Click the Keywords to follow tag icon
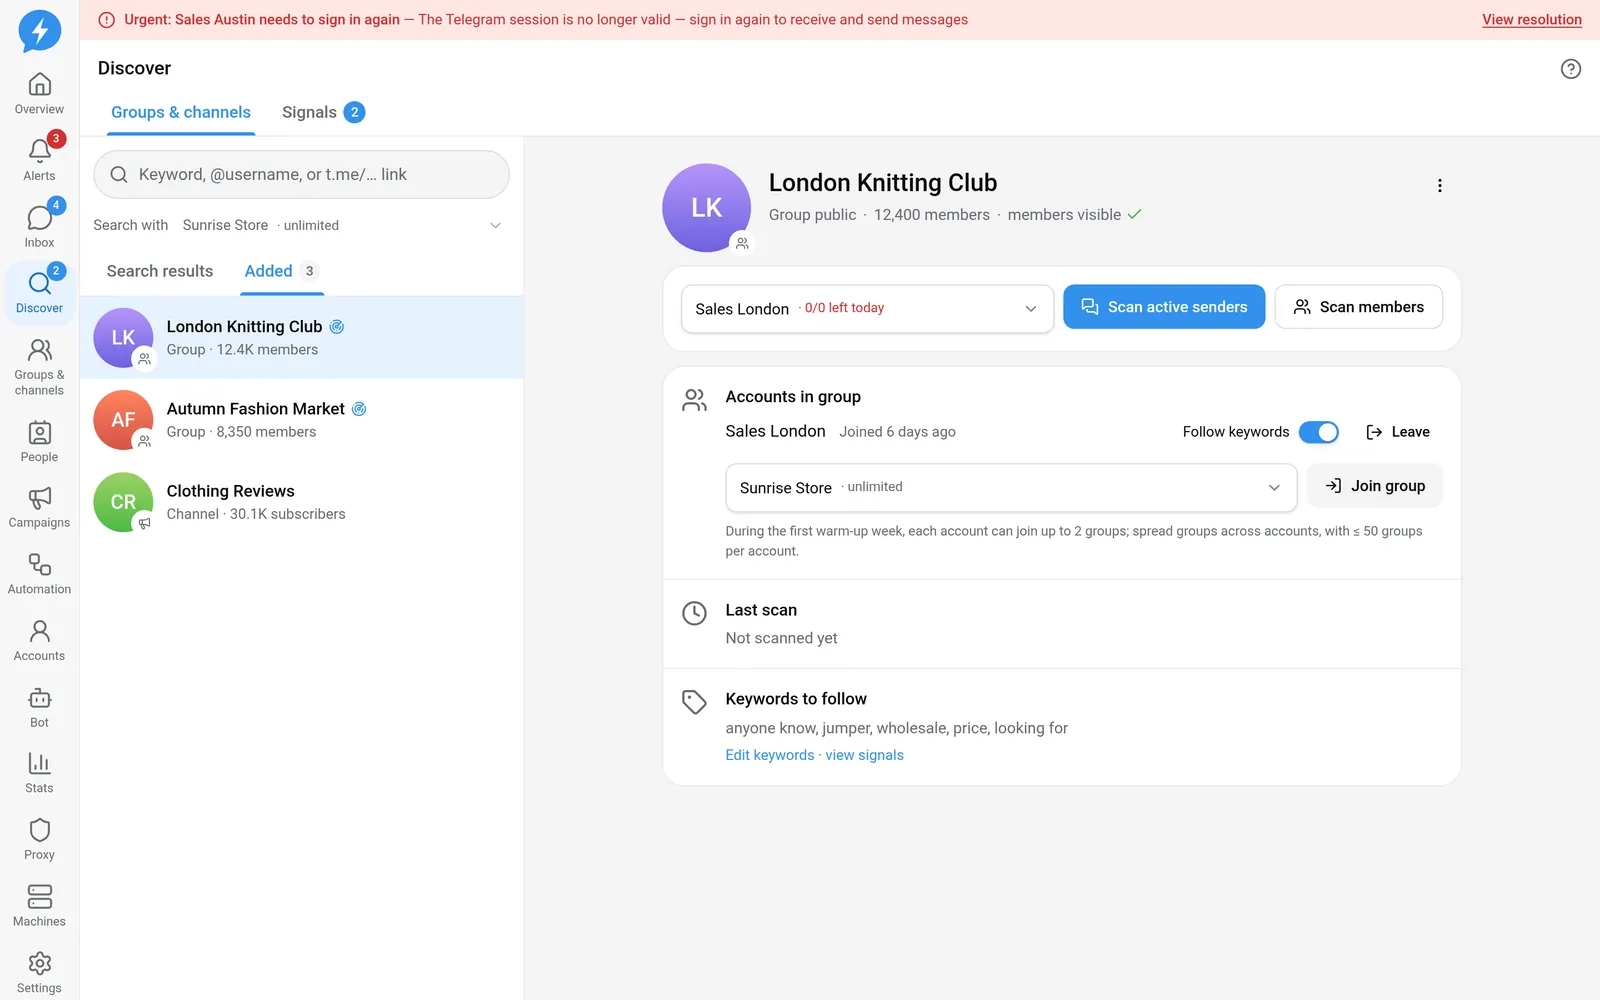This screenshot has height=1000, width=1600. [x=694, y=702]
